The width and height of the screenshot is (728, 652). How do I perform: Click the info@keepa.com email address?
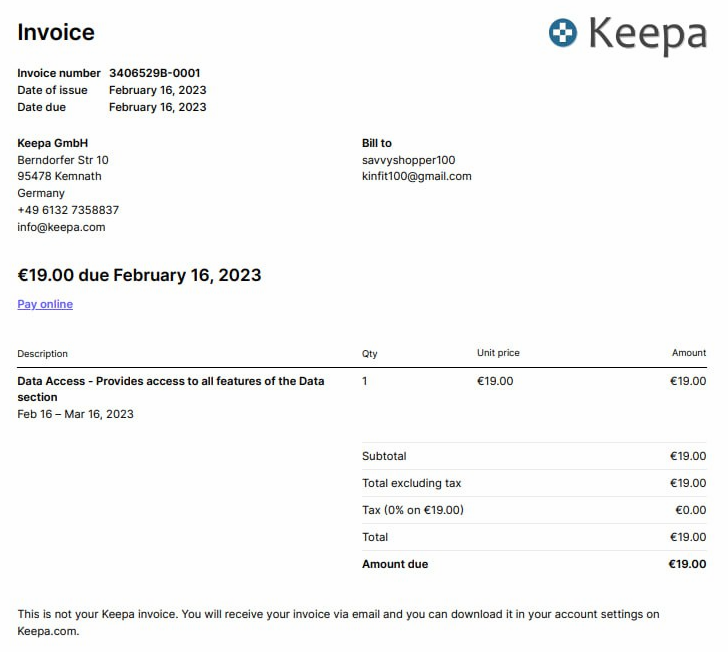coord(61,227)
